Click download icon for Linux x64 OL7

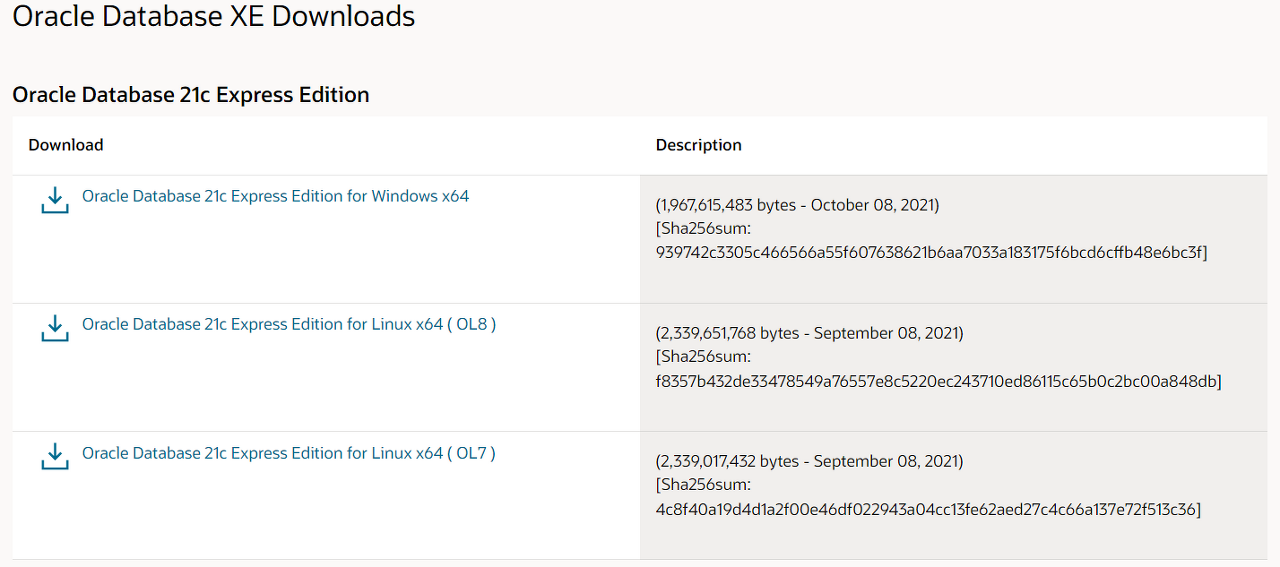55,457
